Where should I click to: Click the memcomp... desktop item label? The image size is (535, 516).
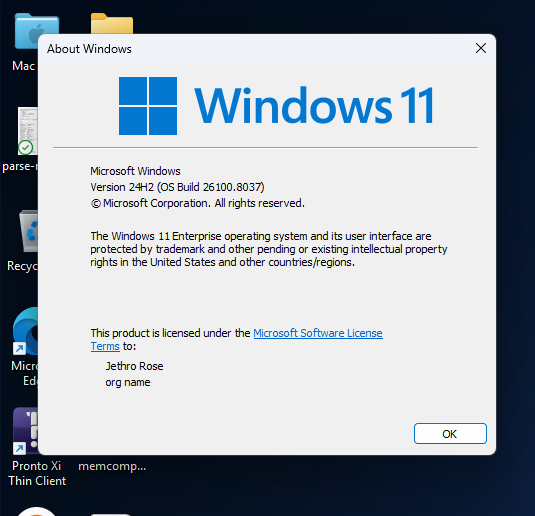coord(112,466)
